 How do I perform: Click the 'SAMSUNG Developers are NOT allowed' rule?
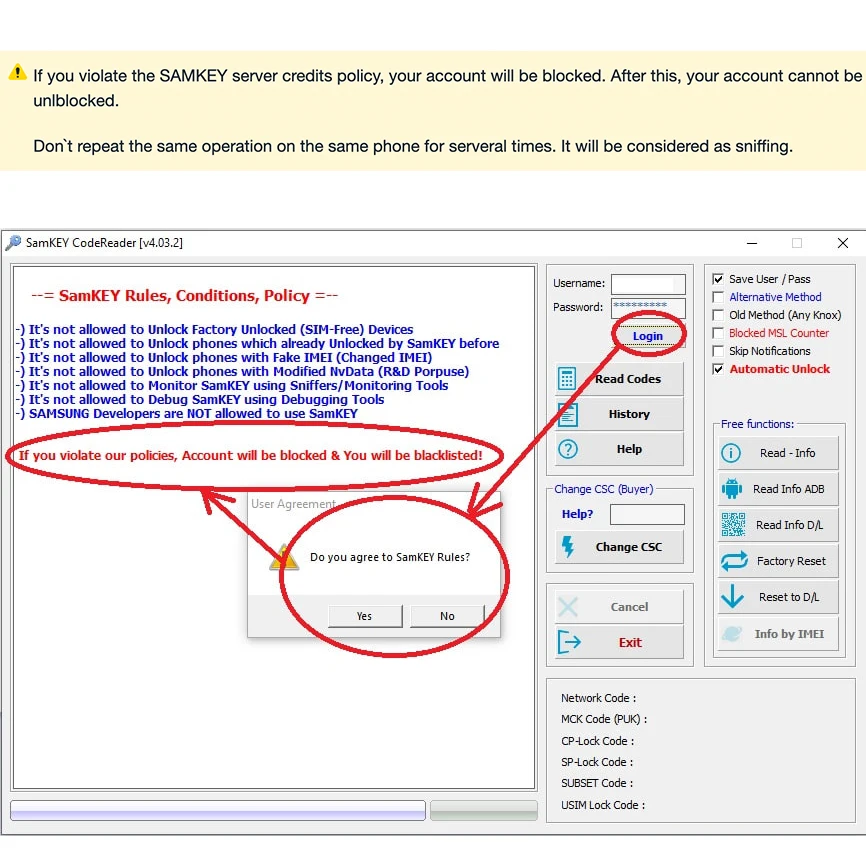(186, 414)
